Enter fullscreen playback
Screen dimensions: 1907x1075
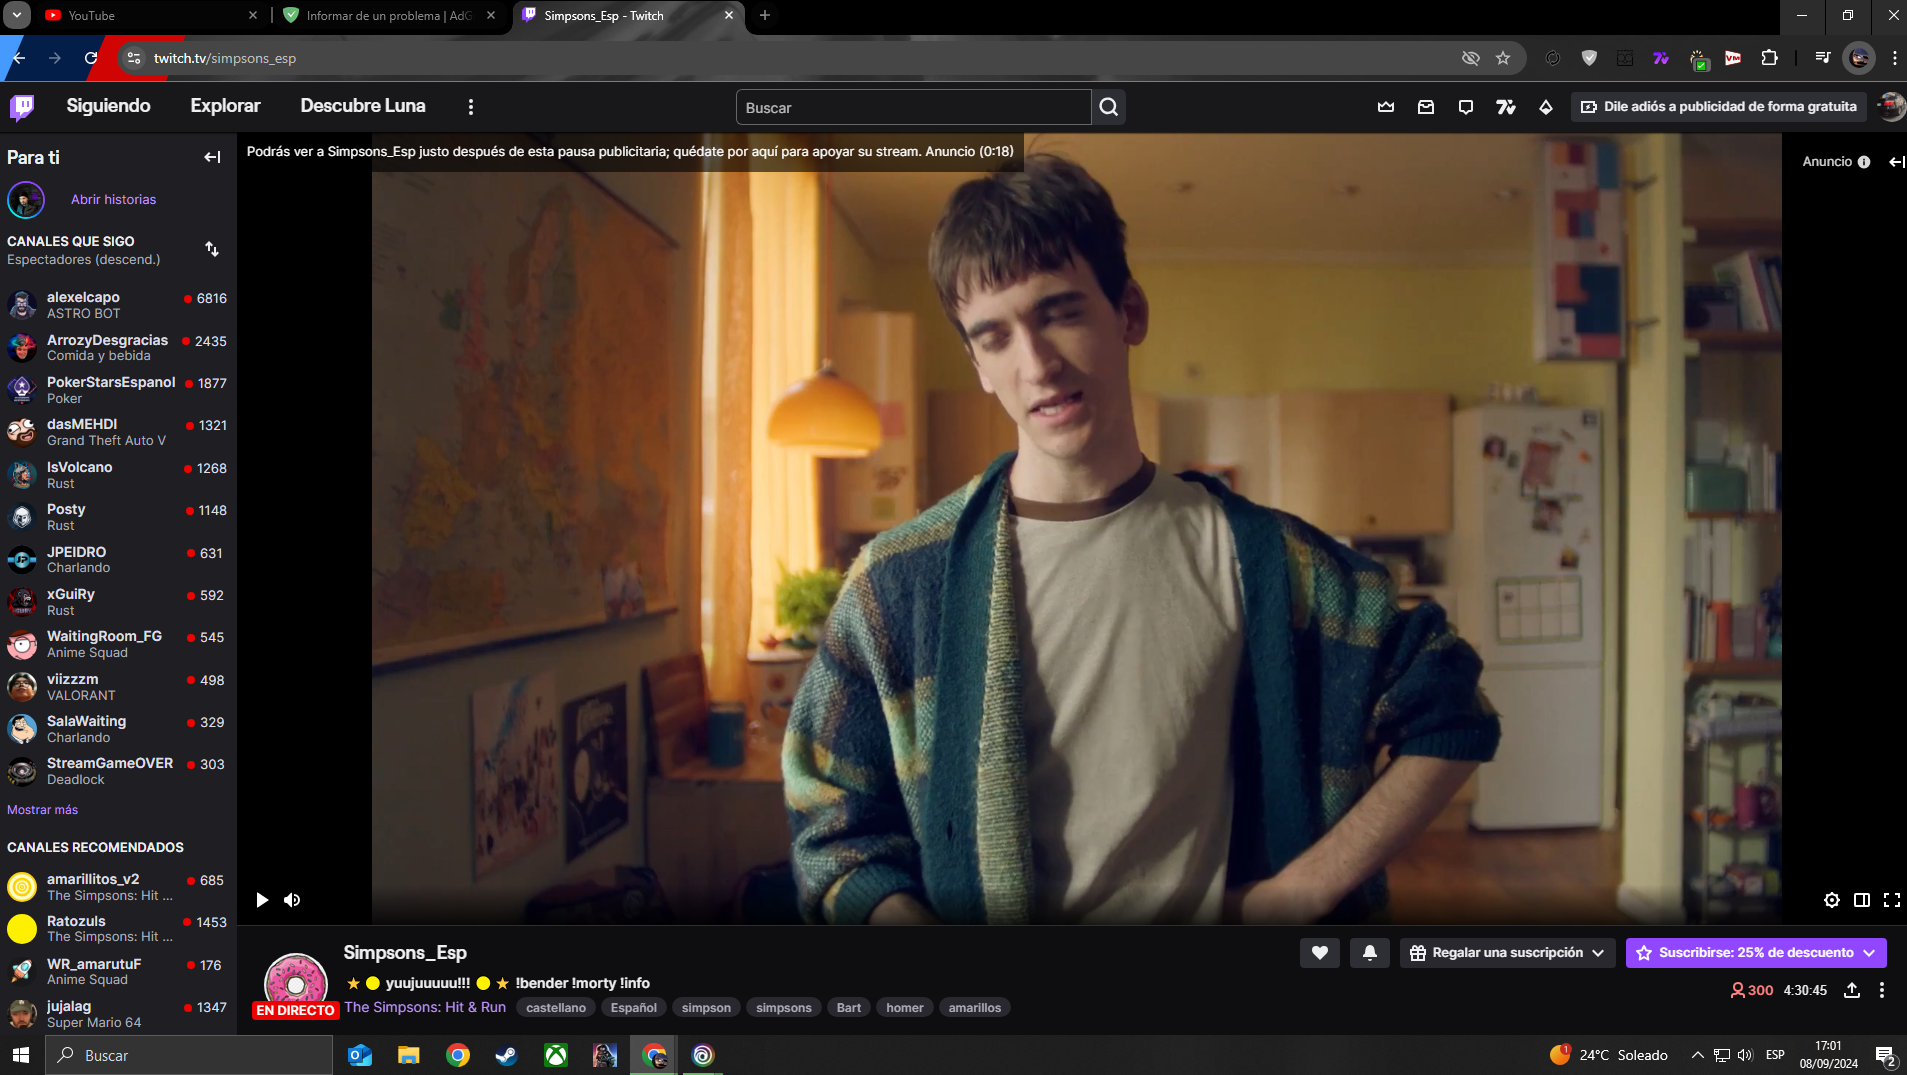(1890, 899)
